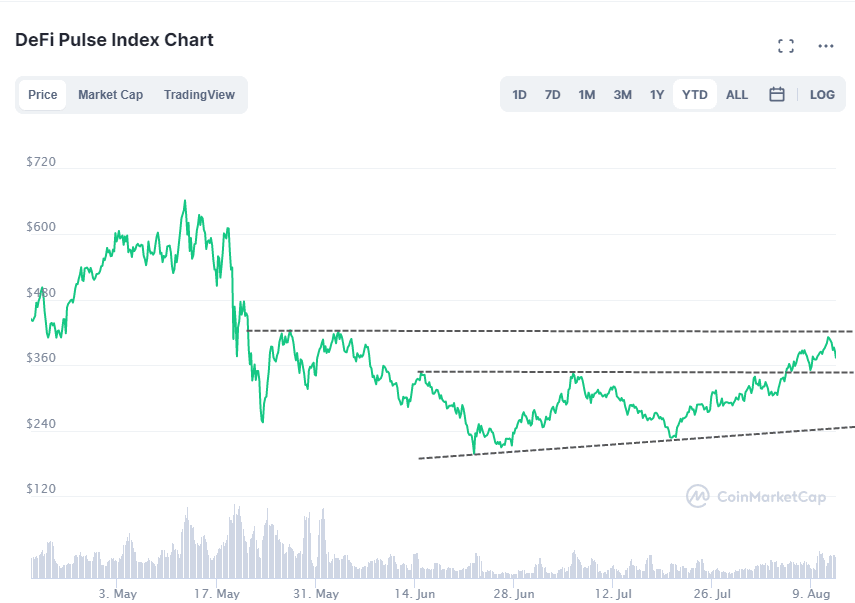Switch to the 1M chart view

click(x=586, y=94)
